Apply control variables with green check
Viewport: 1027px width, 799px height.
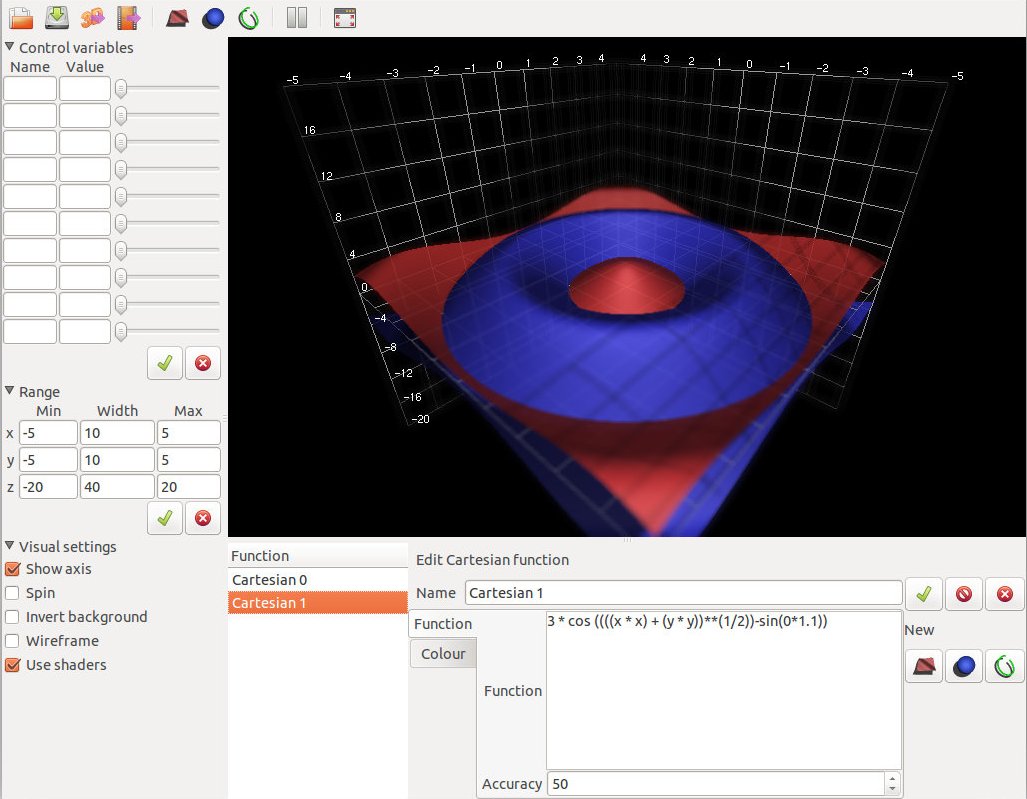click(165, 363)
